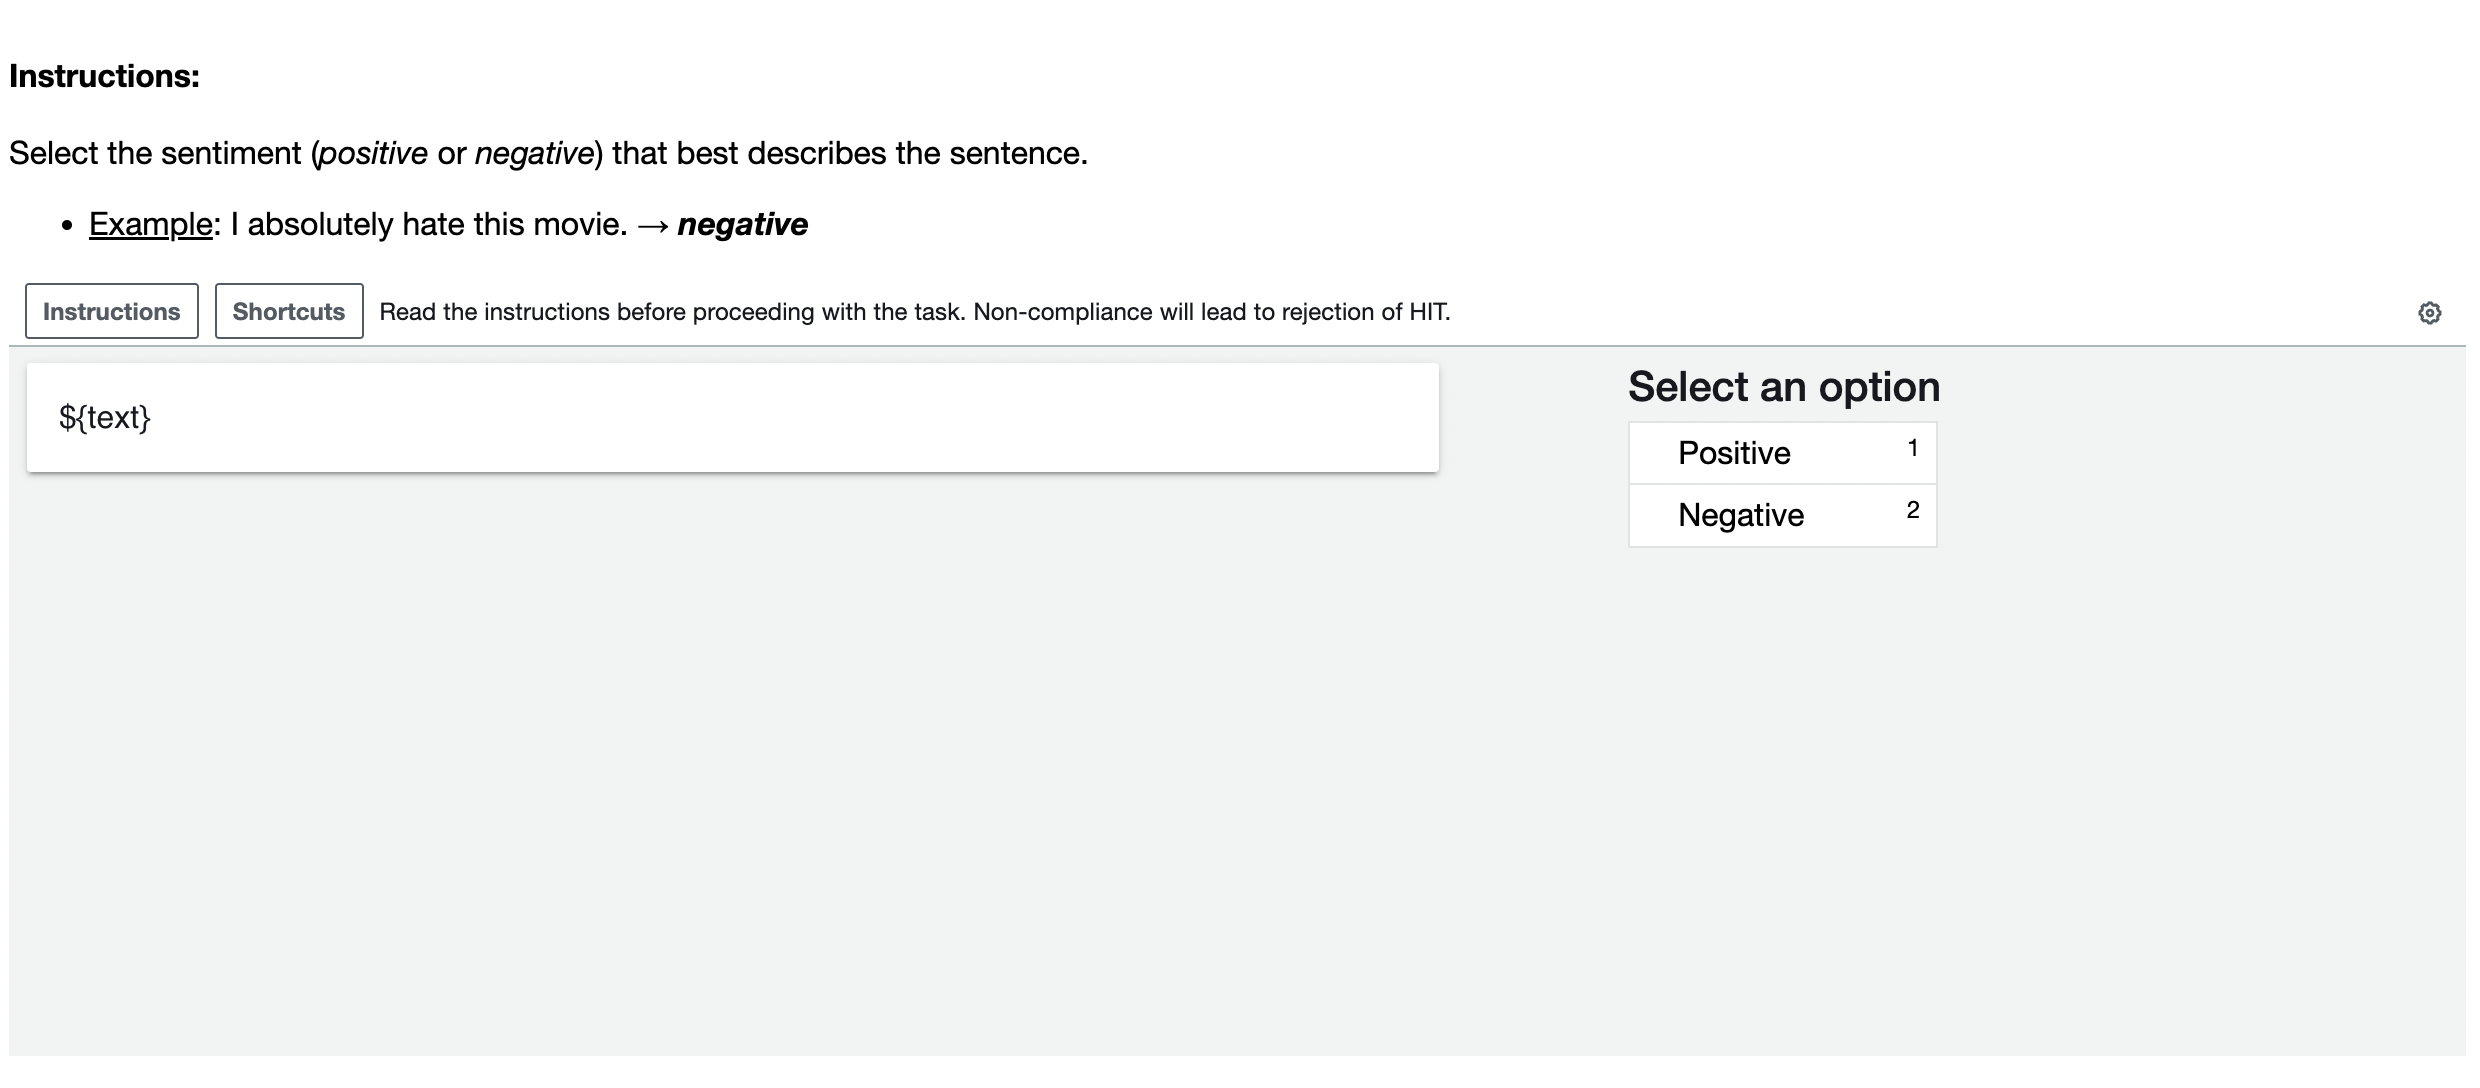Click shortcut number 2 beside Negative
Image resolution: width=2480 pixels, height=1088 pixels.
click(1912, 510)
